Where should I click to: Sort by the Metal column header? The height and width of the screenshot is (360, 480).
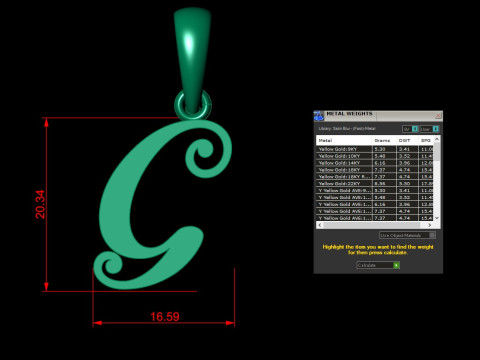pos(344,140)
